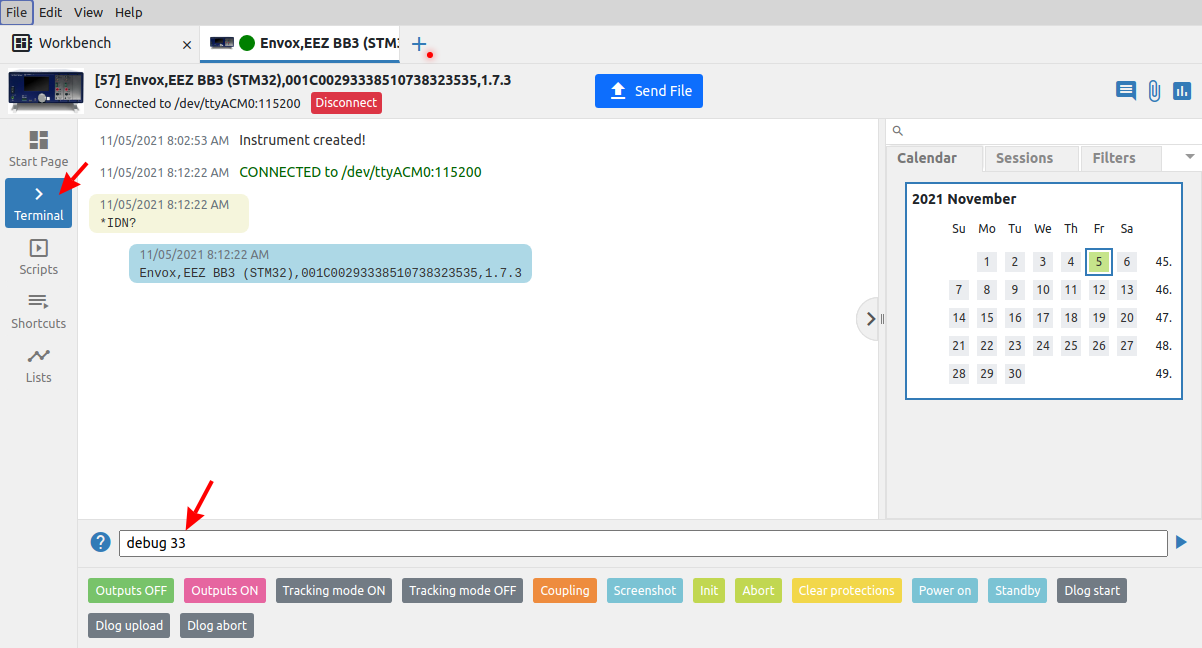Open the command help question icon
The image size is (1202, 648).
100,542
